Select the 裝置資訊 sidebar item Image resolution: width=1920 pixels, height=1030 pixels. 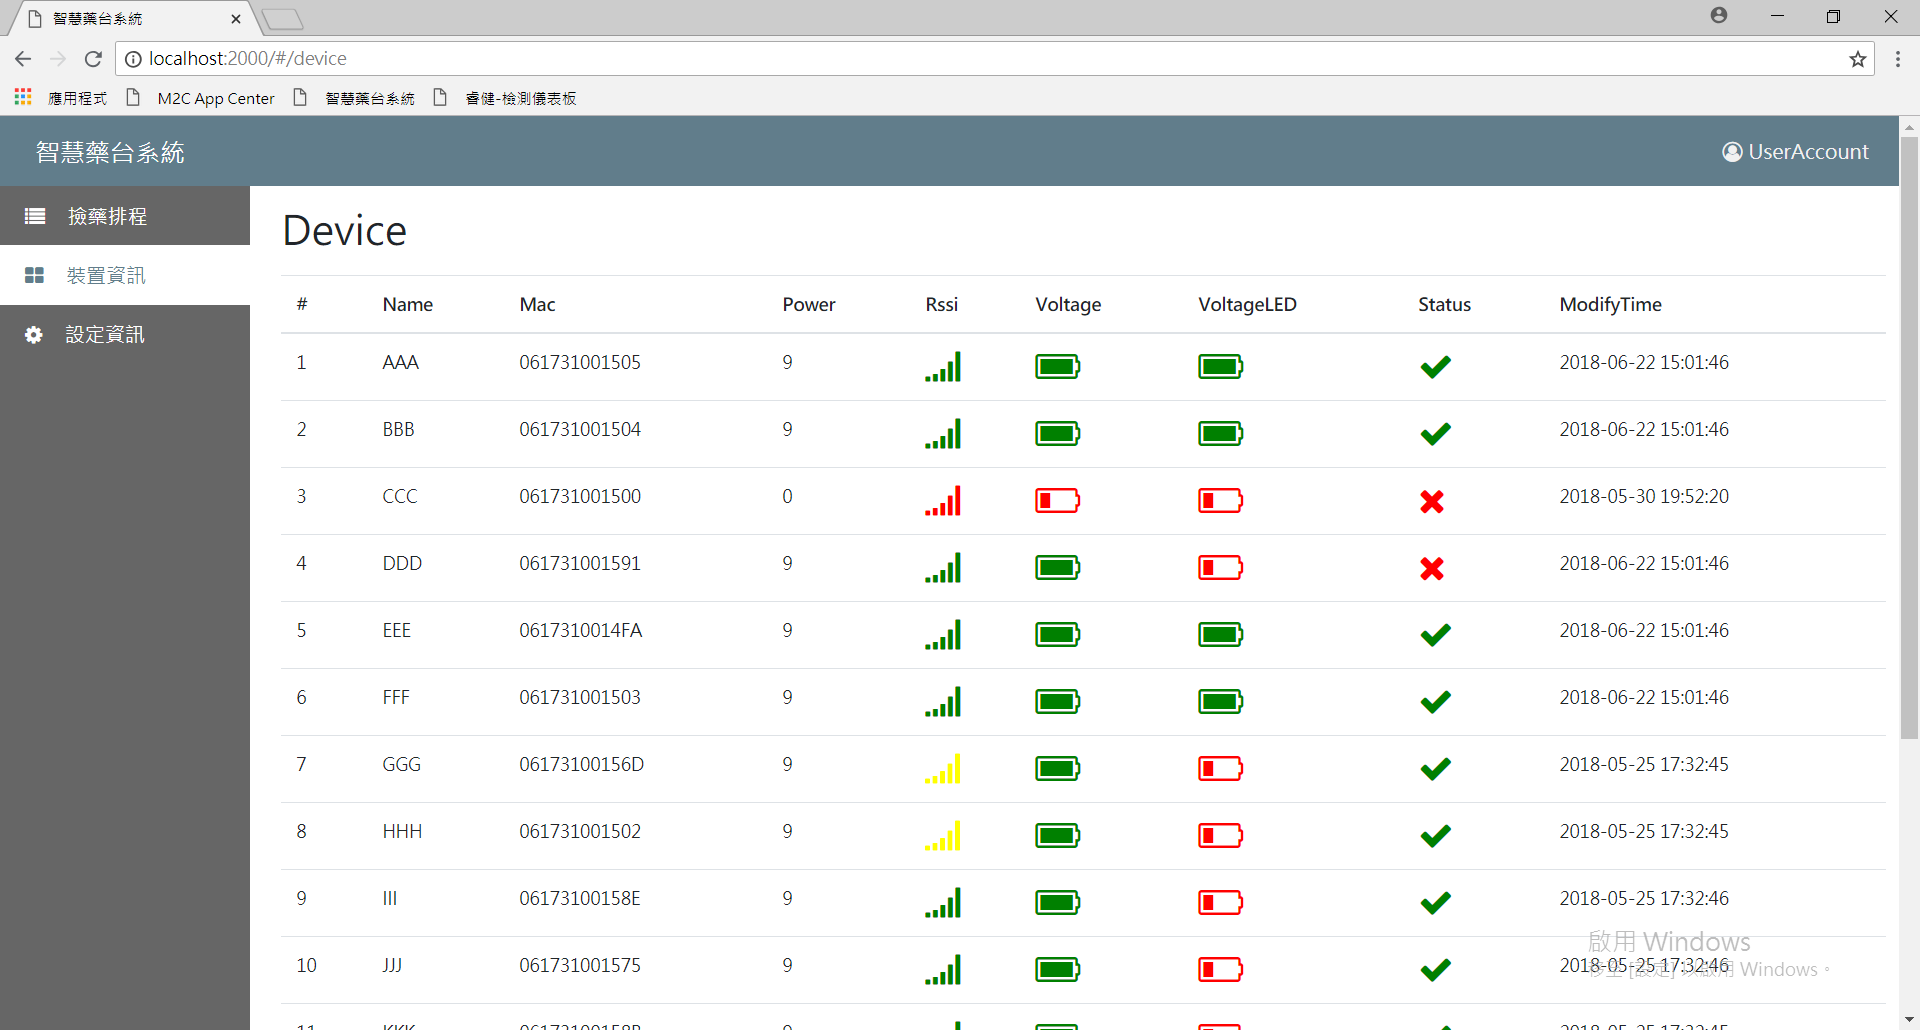(125, 275)
